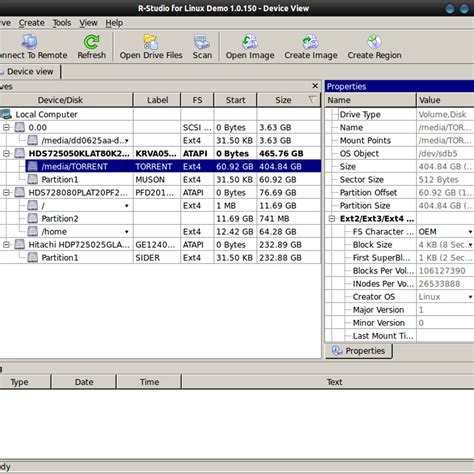Click the Create Image toolbar icon
The height and width of the screenshot is (474, 474).
(311, 42)
